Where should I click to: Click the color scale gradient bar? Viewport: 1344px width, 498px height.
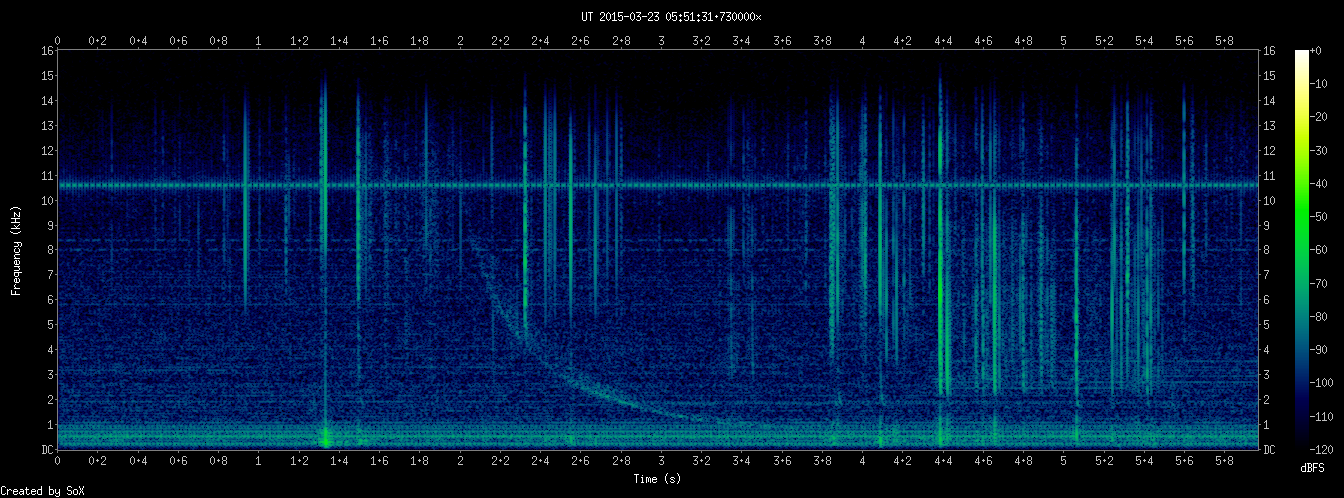[1301, 250]
